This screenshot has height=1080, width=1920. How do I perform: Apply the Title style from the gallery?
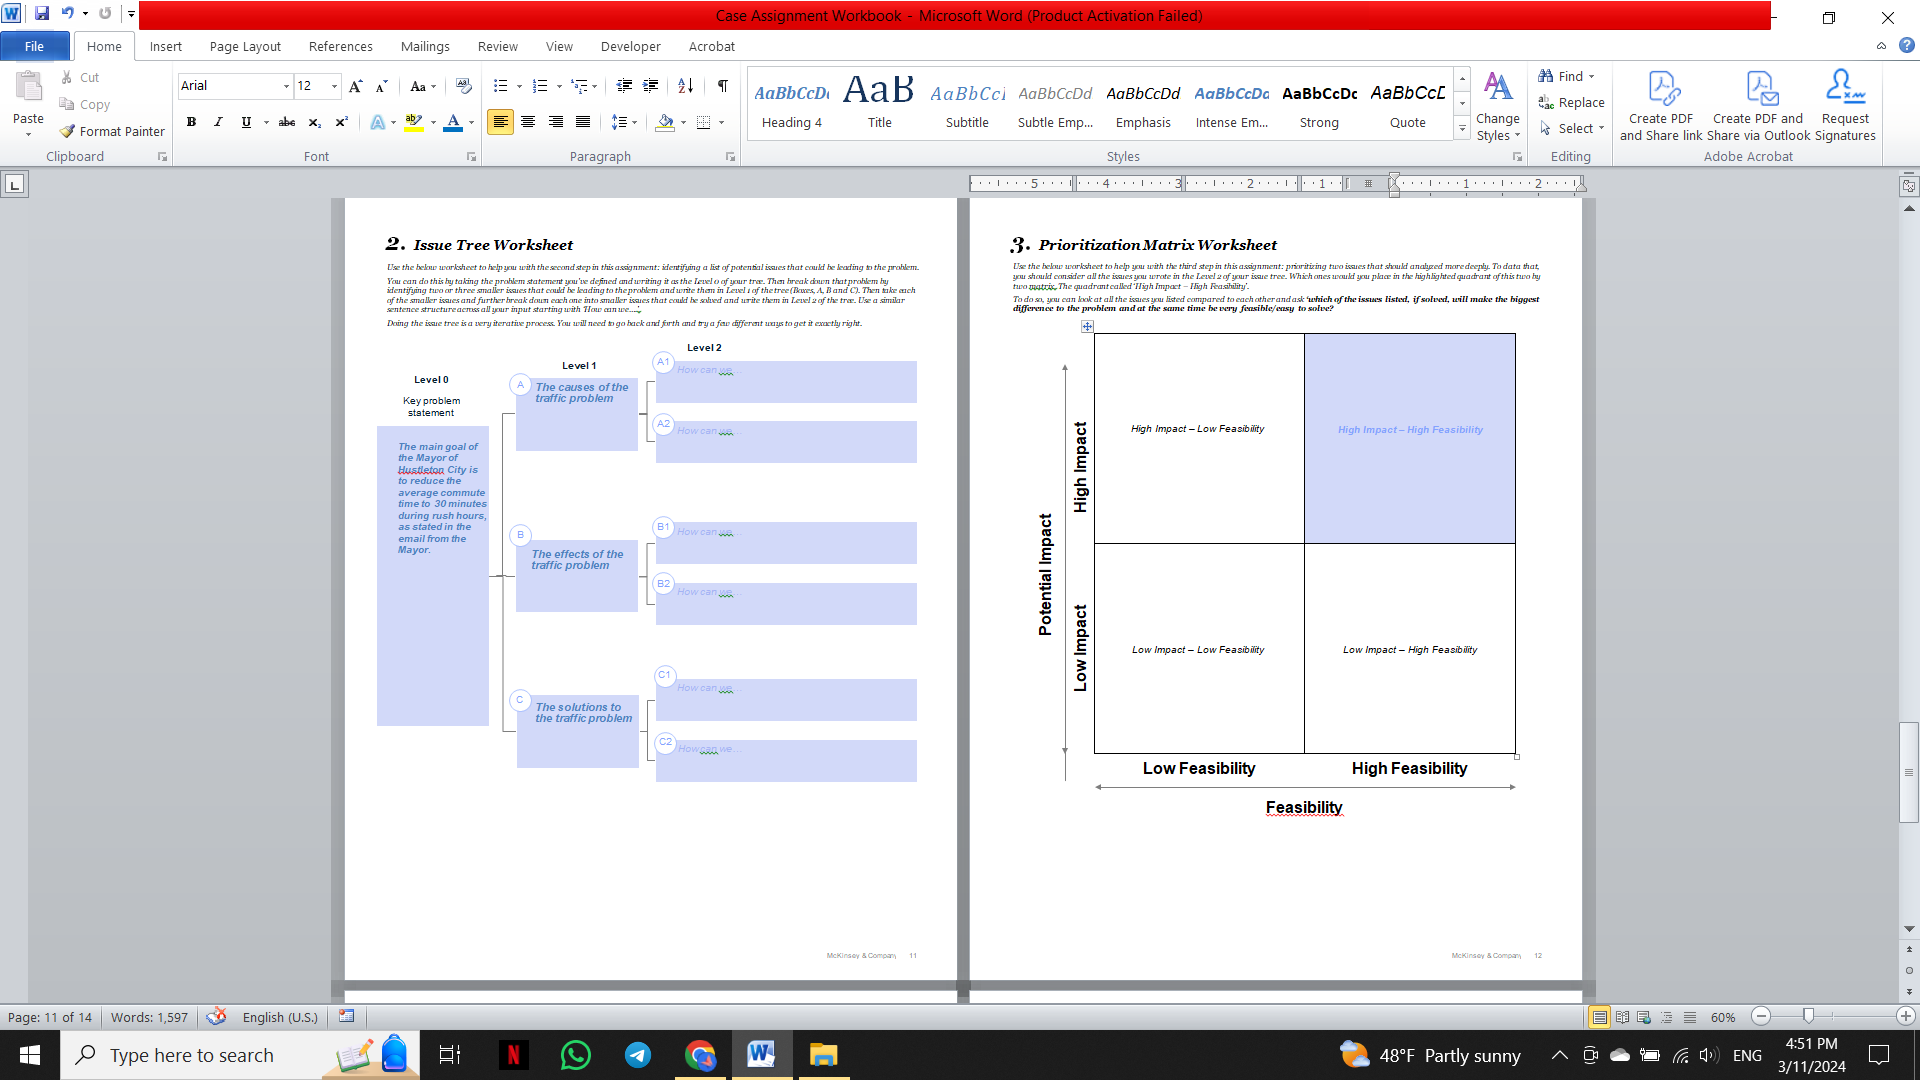pyautogui.click(x=879, y=103)
